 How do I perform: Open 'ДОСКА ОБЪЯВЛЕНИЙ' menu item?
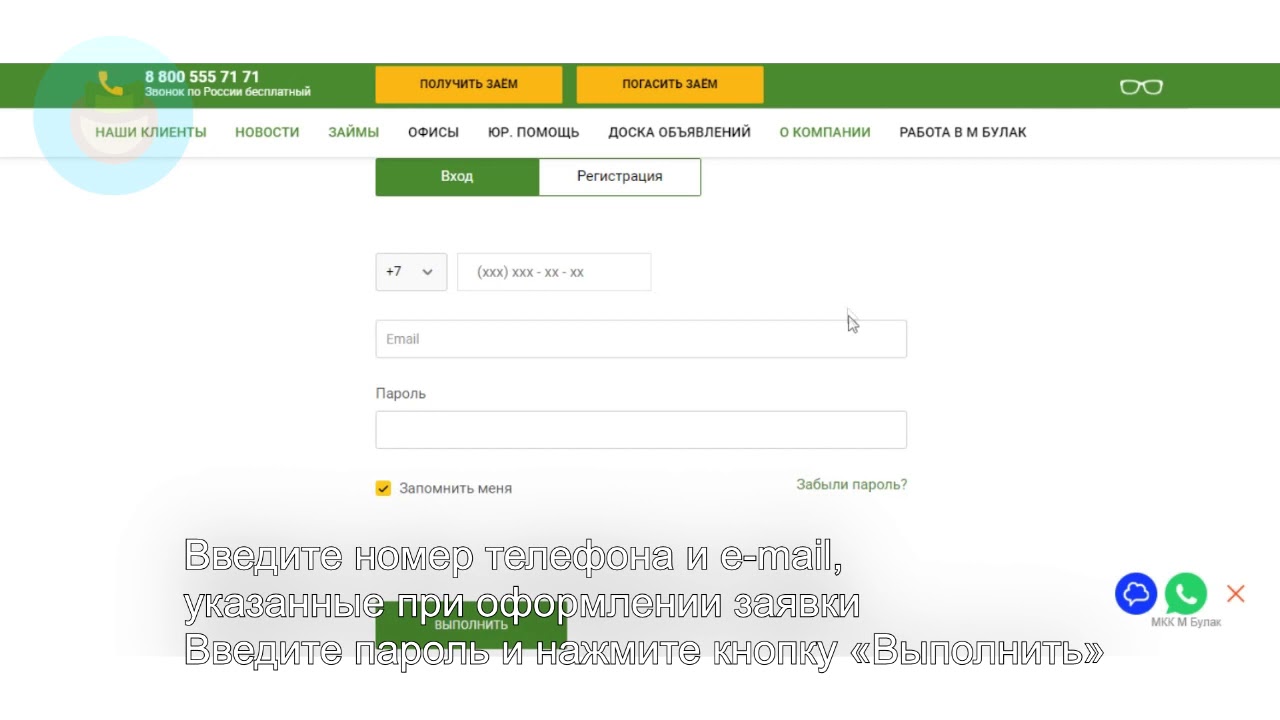[x=680, y=132]
